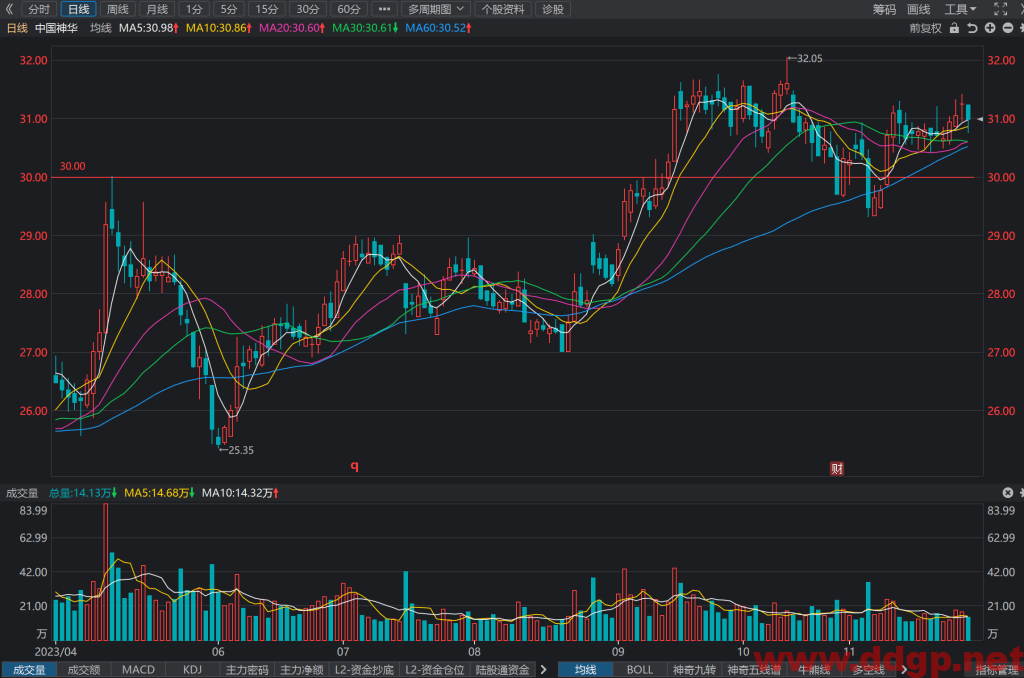Expand the 多周期图 dropdown

pyautogui.click(x=436, y=9)
